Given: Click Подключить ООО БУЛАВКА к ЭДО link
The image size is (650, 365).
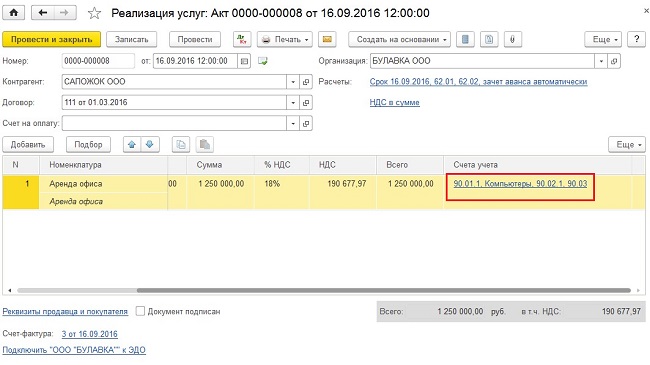Looking at the screenshot, I should click(x=74, y=350).
